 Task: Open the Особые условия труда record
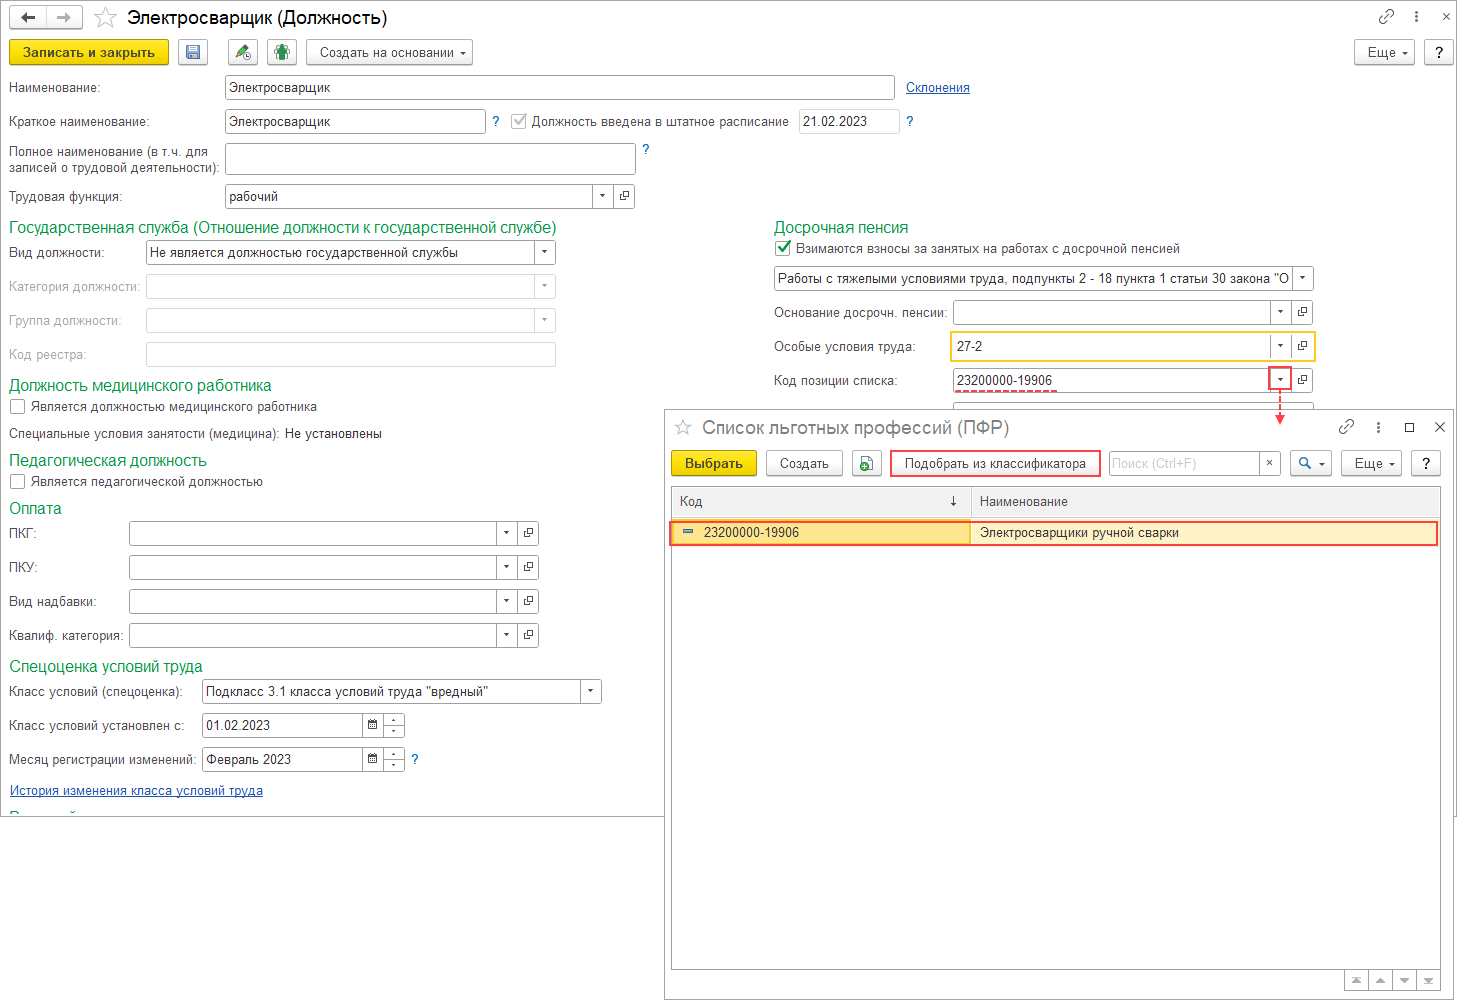pyautogui.click(x=1302, y=346)
